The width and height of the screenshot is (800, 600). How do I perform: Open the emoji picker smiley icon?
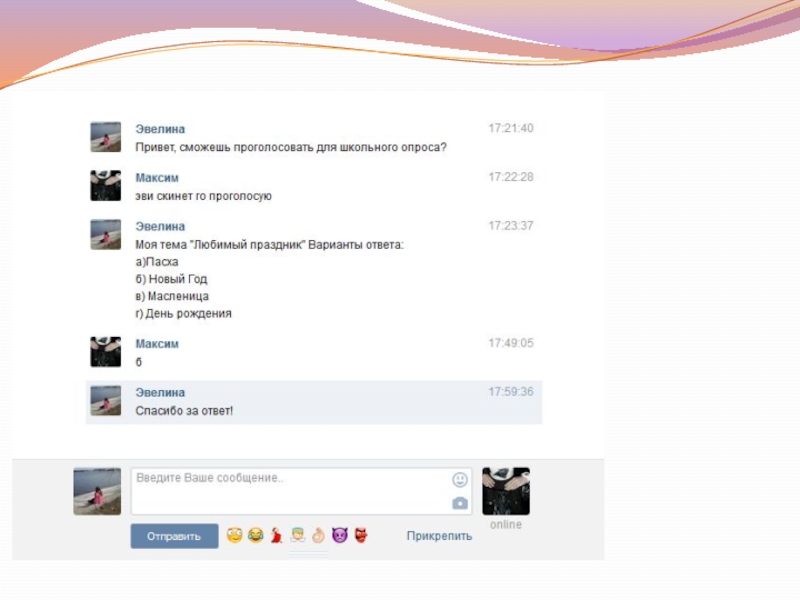click(460, 480)
